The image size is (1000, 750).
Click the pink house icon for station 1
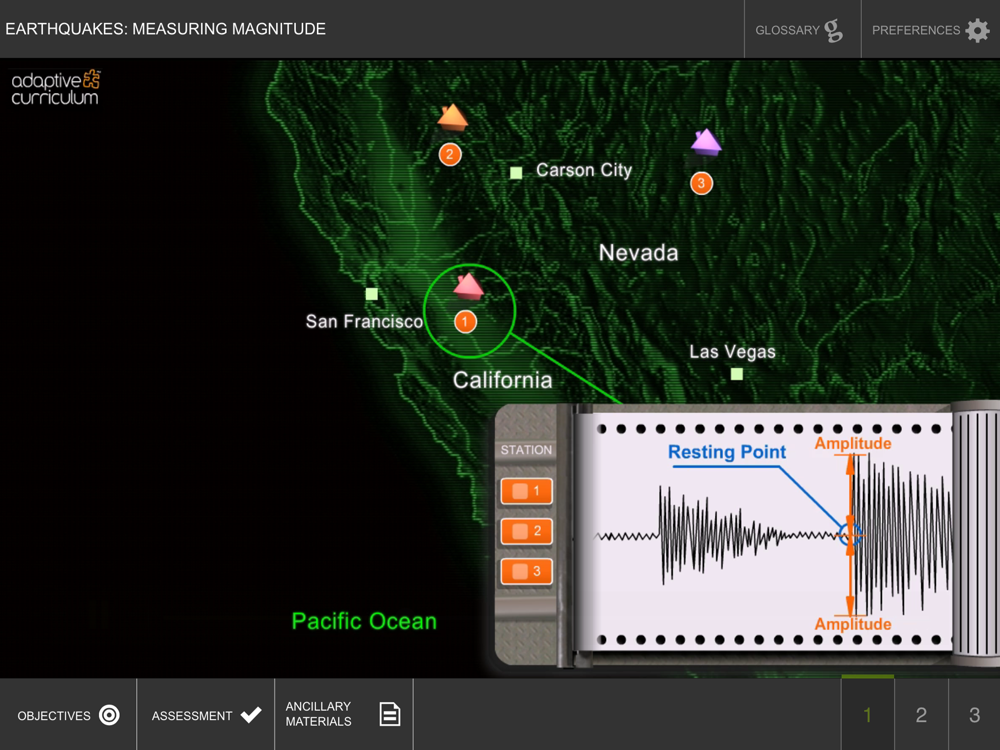coord(468,286)
